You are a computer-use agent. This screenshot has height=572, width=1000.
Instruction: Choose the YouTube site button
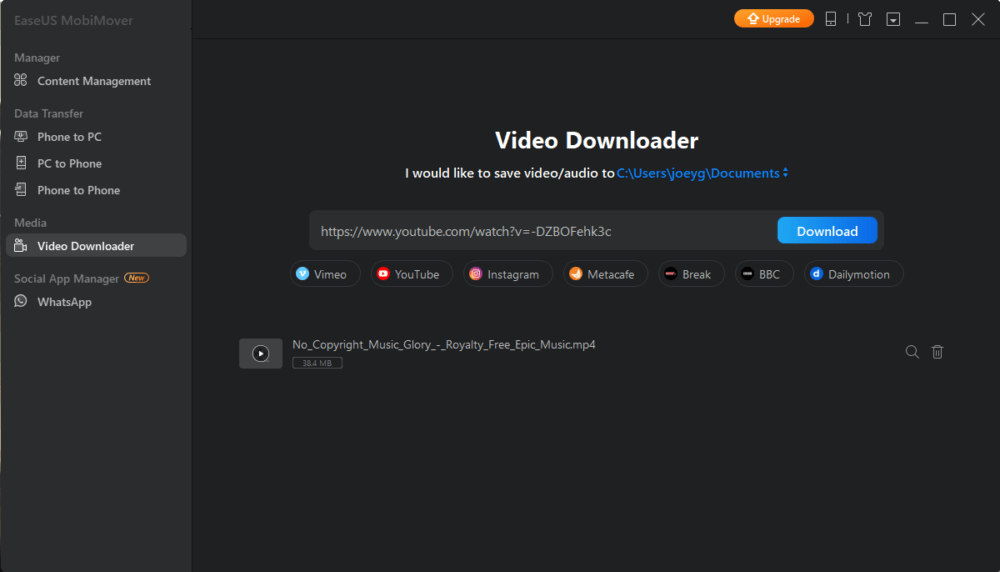coord(412,274)
